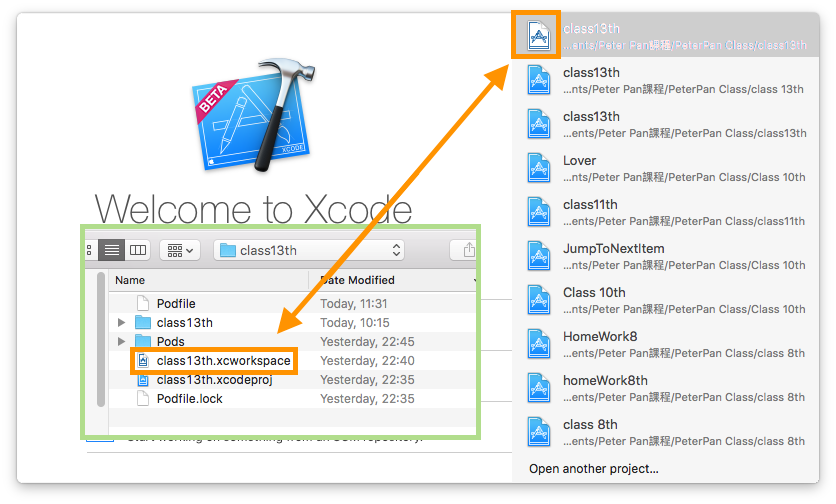Click the HomeWork8 project file icon
This screenshot has width=836, height=504.
pos(538,344)
